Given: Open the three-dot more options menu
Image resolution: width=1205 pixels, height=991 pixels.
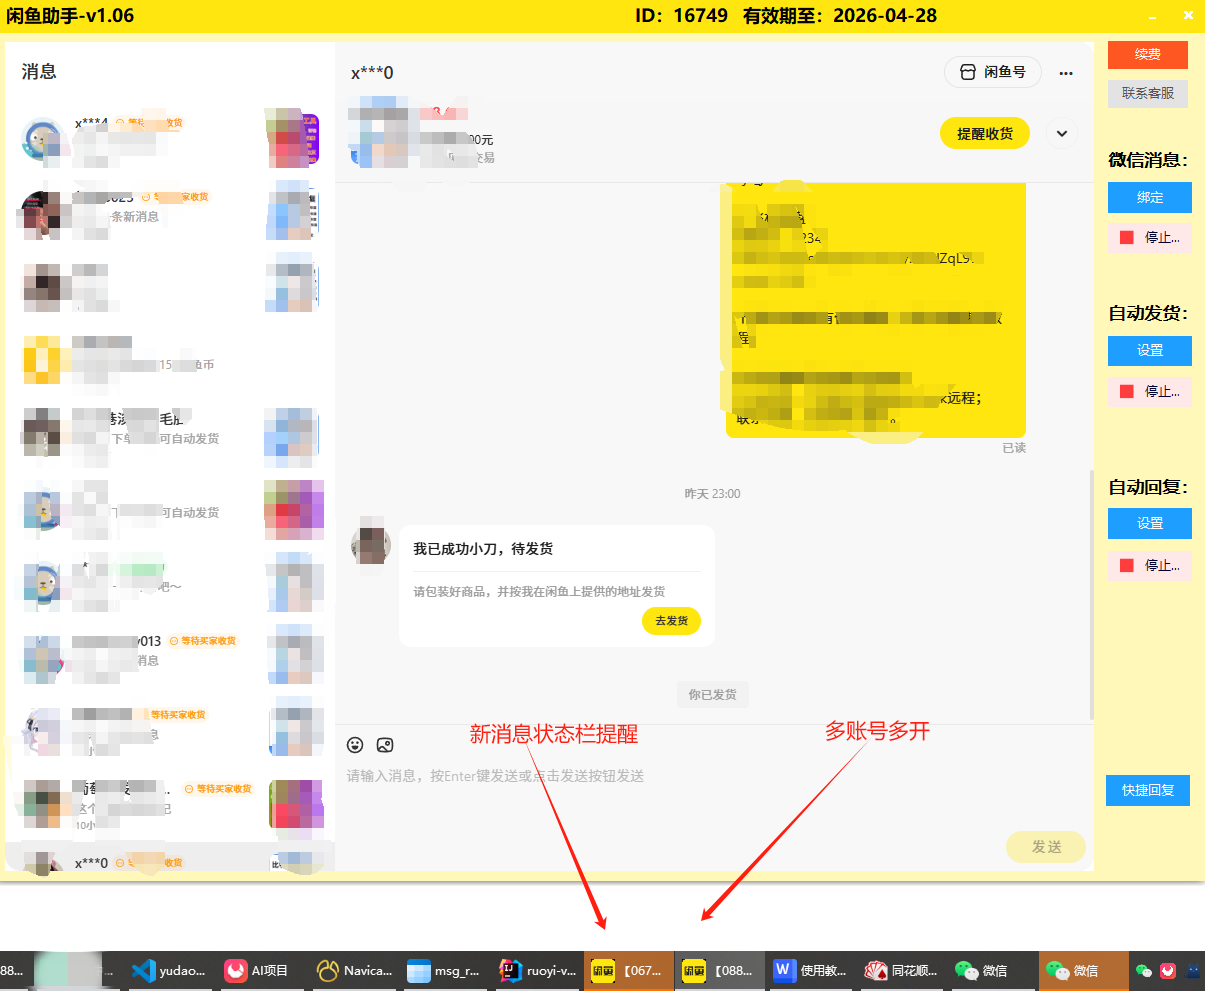Looking at the screenshot, I should coord(1066,73).
